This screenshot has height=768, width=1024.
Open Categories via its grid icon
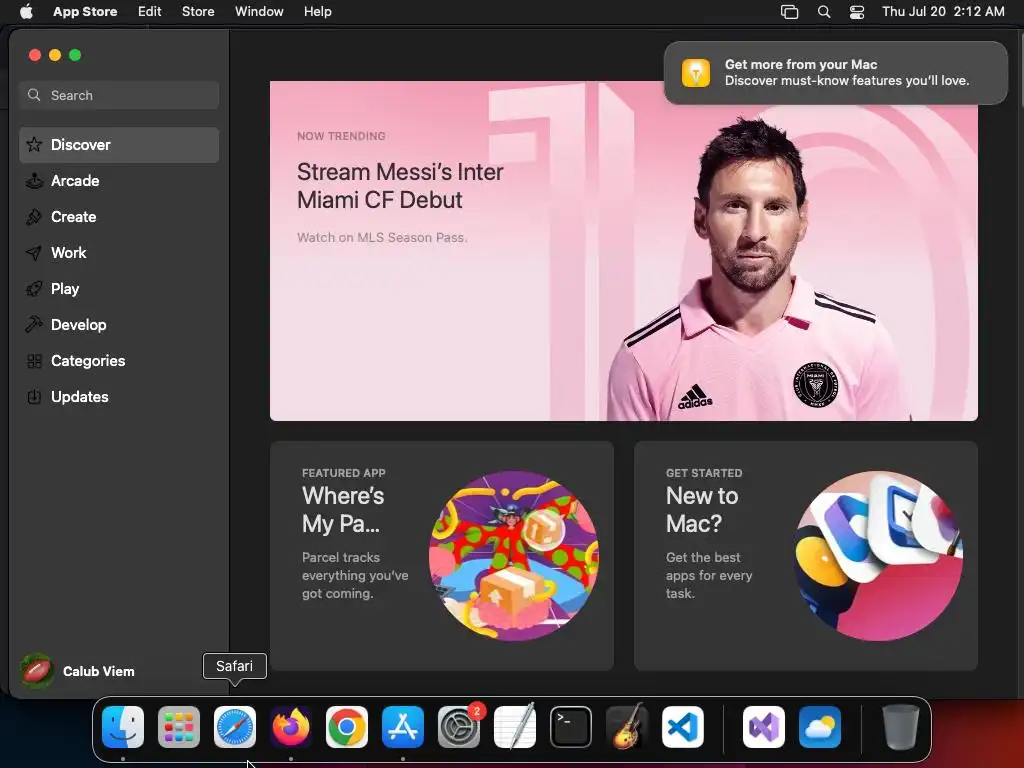tap(34, 360)
